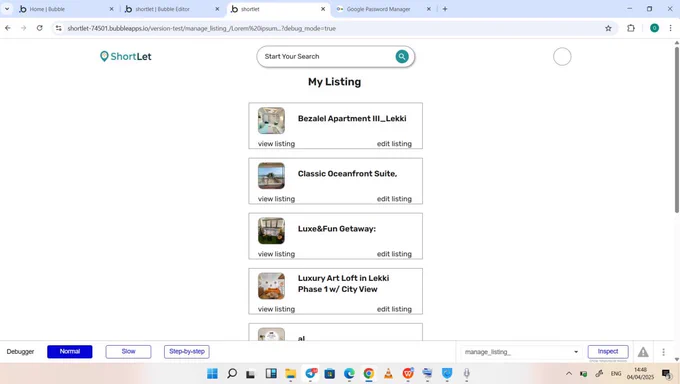View listing for Luxe&Fun Getaway
Screen dimensions: 680x384
coord(276,254)
